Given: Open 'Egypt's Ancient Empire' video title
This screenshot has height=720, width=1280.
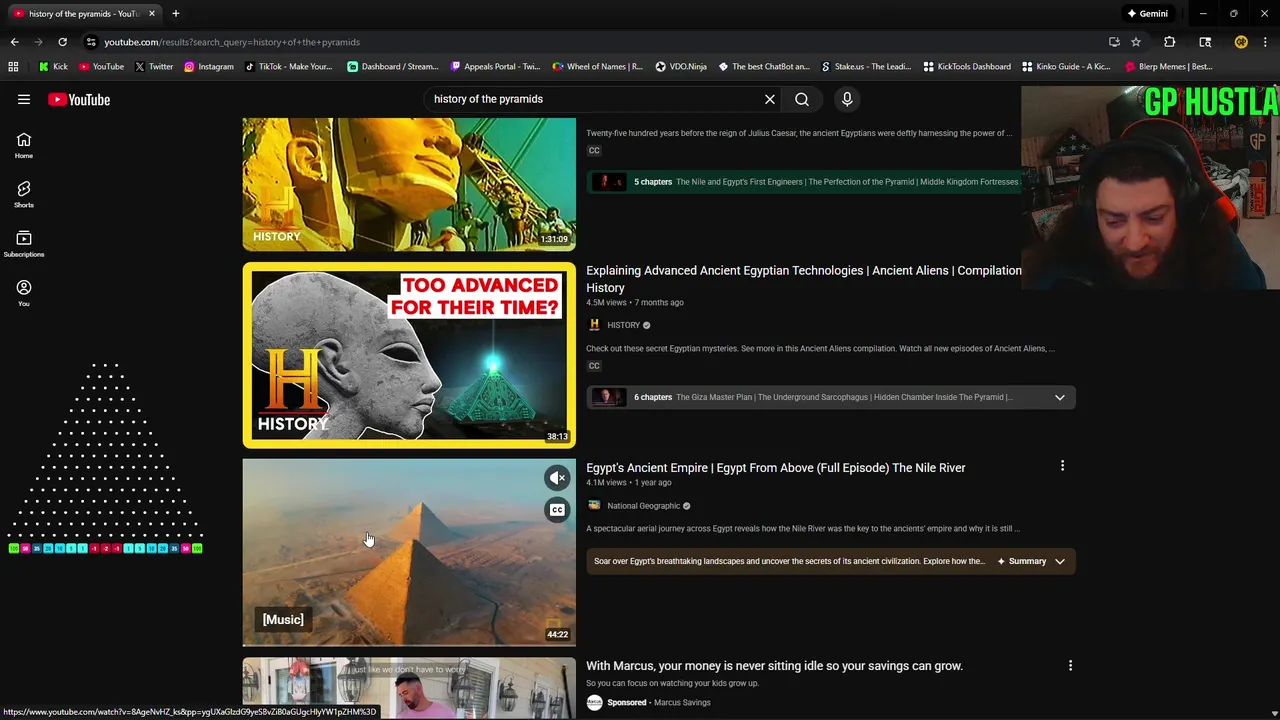Looking at the screenshot, I should [x=776, y=468].
